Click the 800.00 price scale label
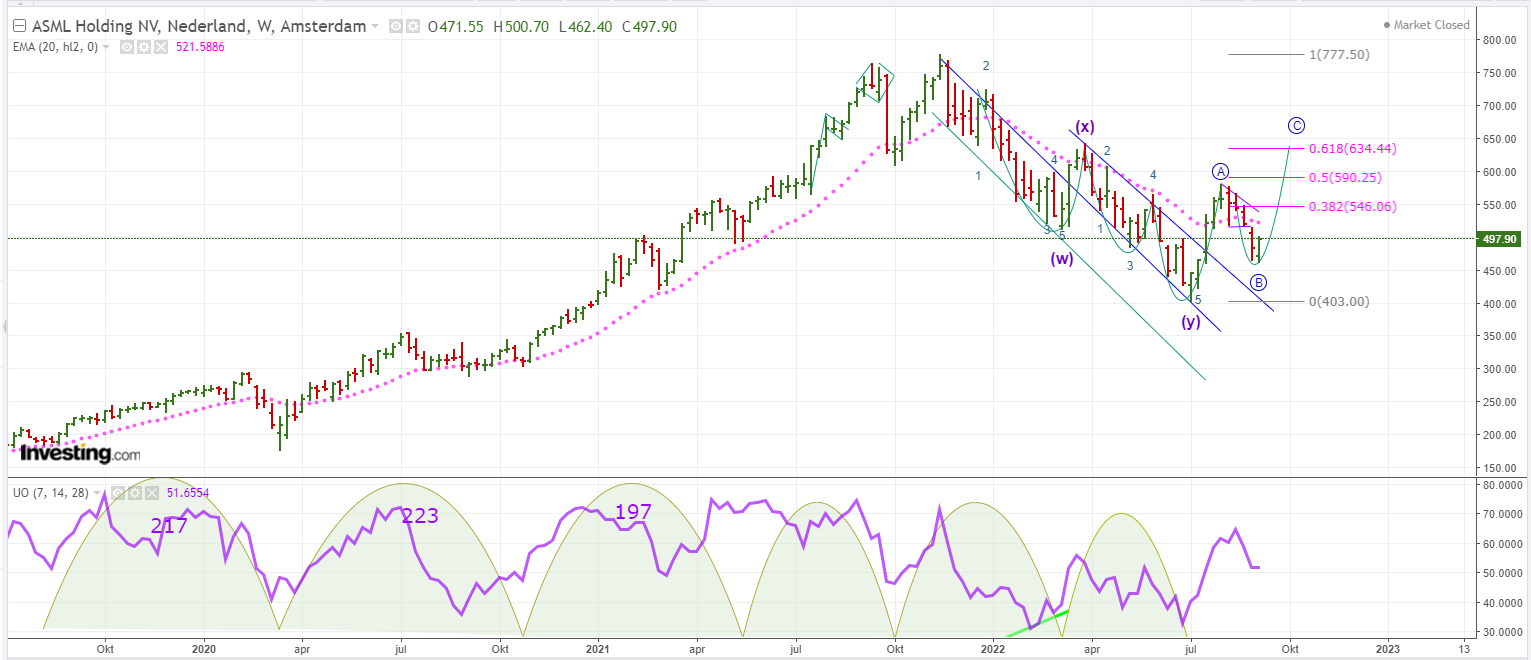The image size is (1531, 660). click(x=1500, y=41)
